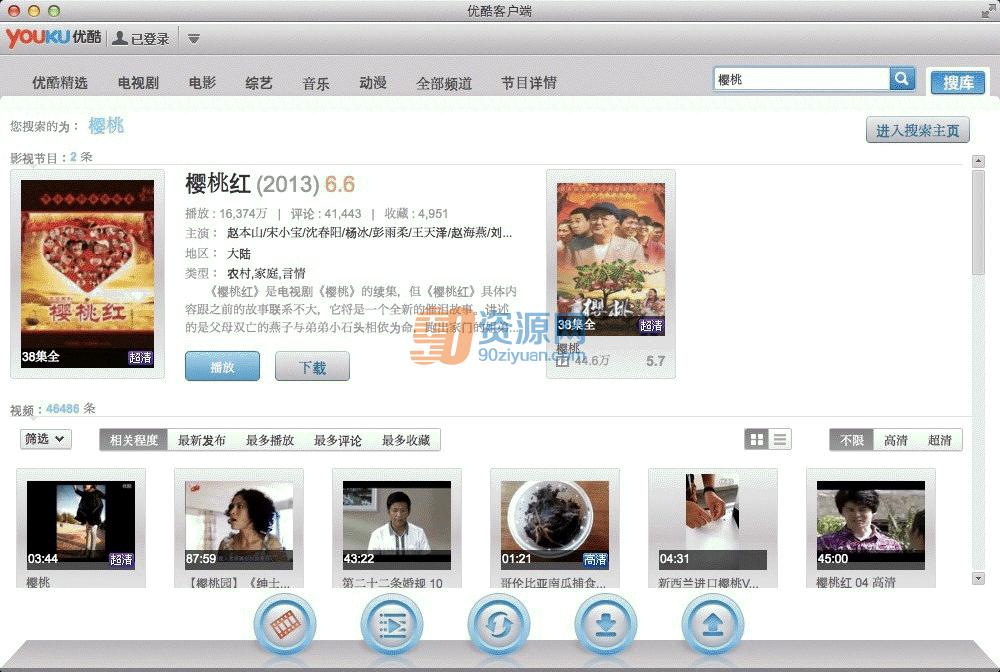Click the 樱桃 search keyword link
1000x672 pixels.
(x=106, y=126)
